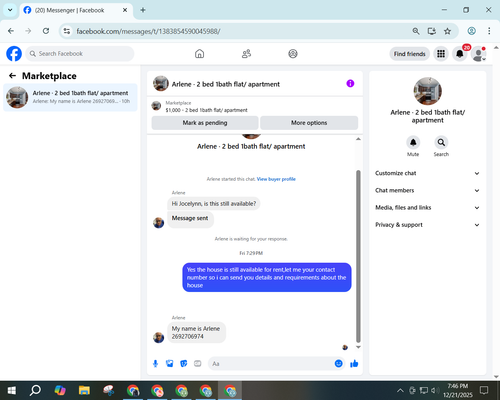The width and height of the screenshot is (500, 400).
Task: Attach a photo with the image icon
Action: (x=169, y=363)
